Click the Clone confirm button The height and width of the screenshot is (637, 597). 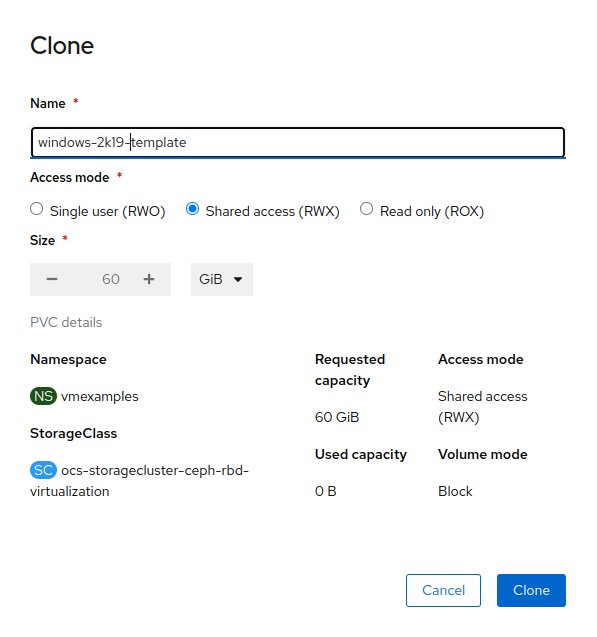click(x=531, y=590)
